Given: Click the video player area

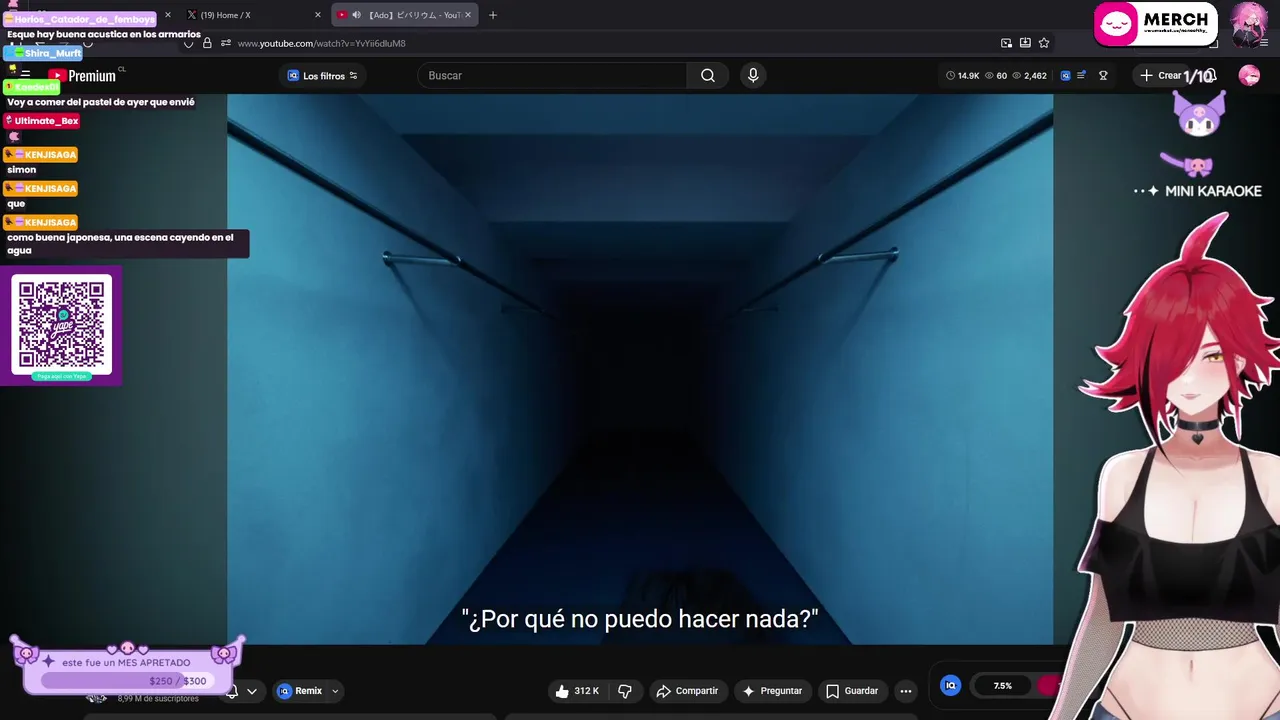Looking at the screenshot, I should point(640,369).
